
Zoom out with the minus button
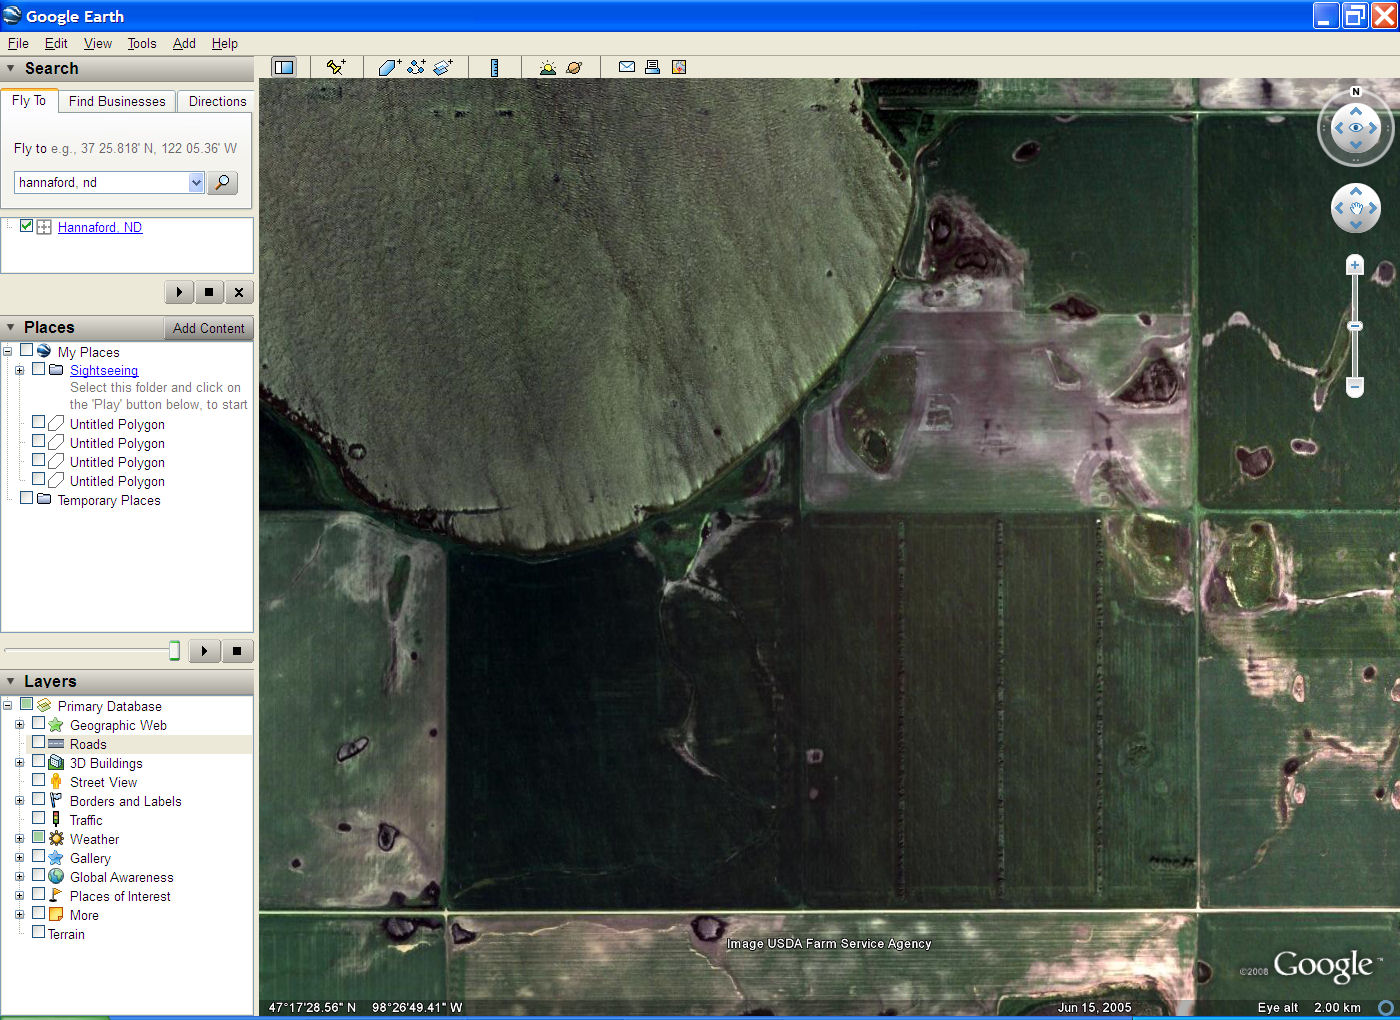(1355, 386)
